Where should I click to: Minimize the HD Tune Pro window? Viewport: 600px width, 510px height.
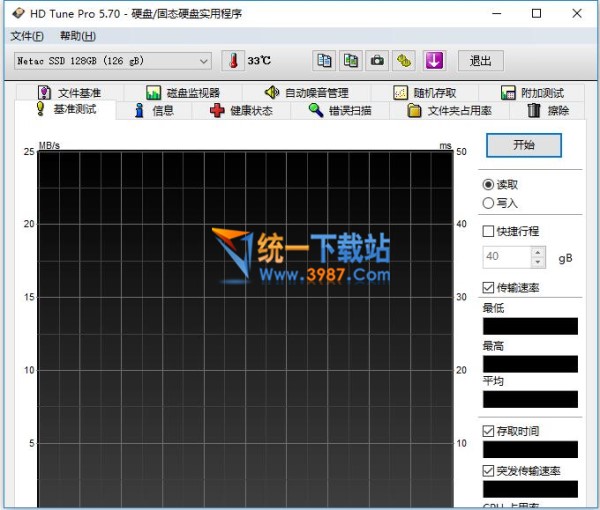click(497, 13)
